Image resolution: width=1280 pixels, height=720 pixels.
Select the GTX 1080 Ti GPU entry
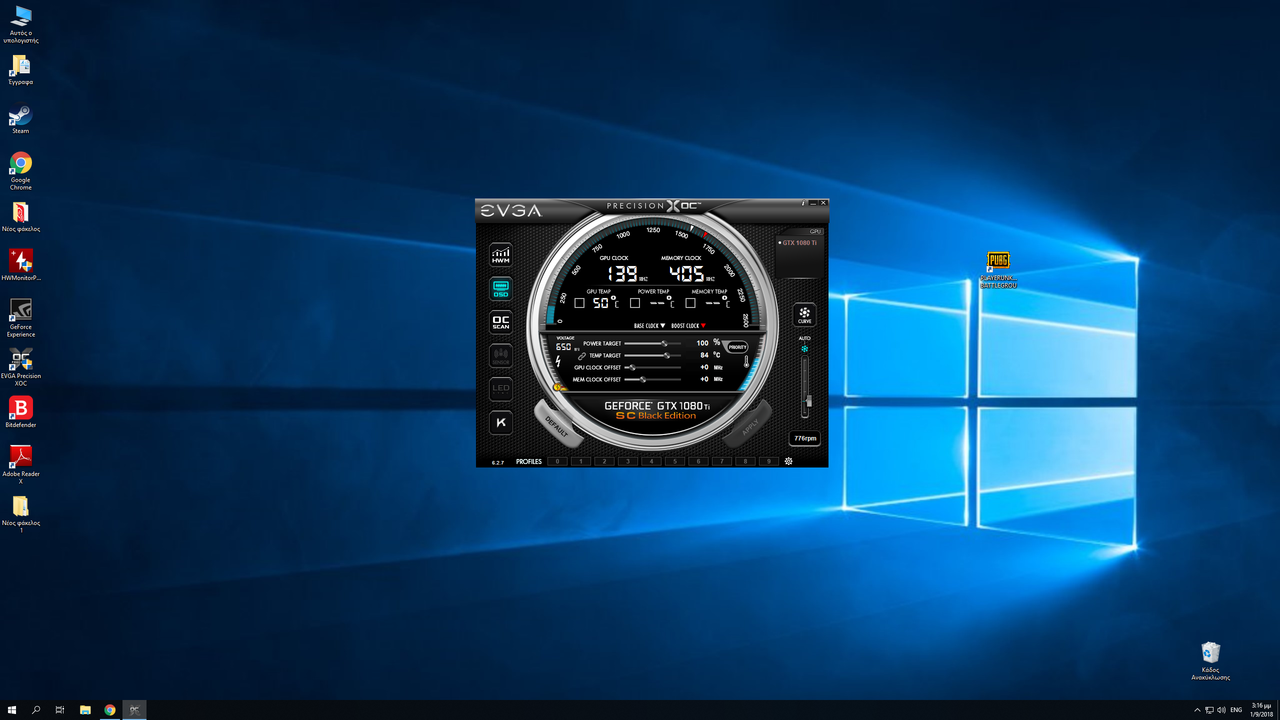799,243
